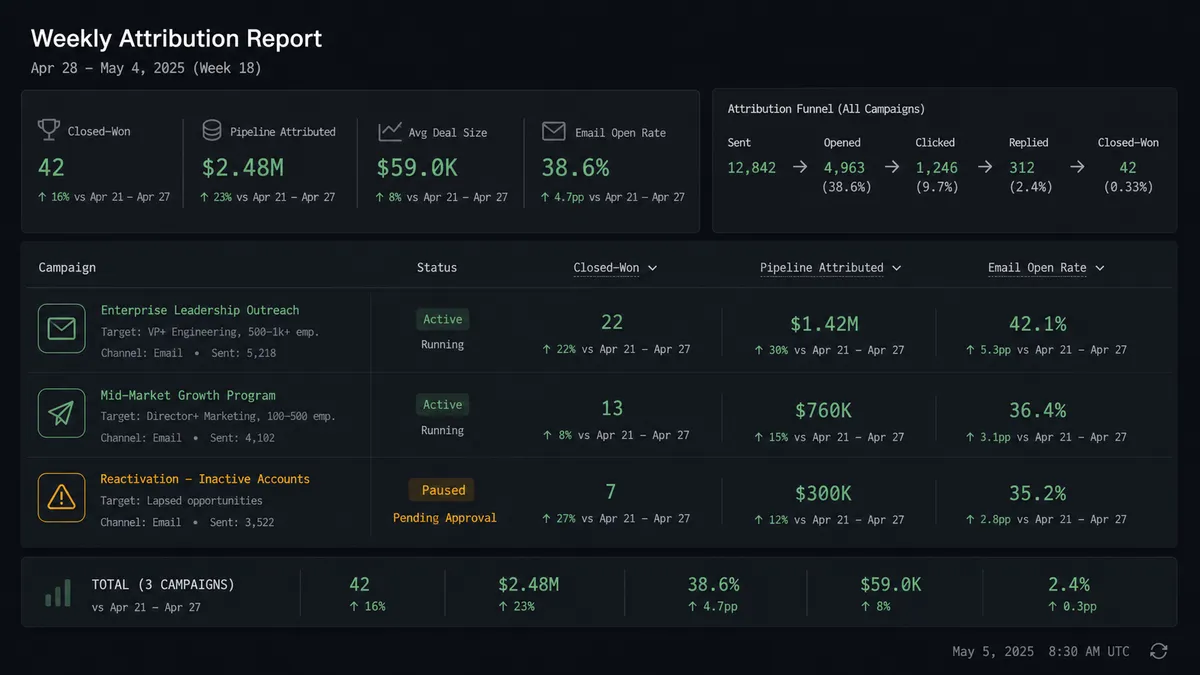Click the bar chart icon in TOTAL row

58,591
